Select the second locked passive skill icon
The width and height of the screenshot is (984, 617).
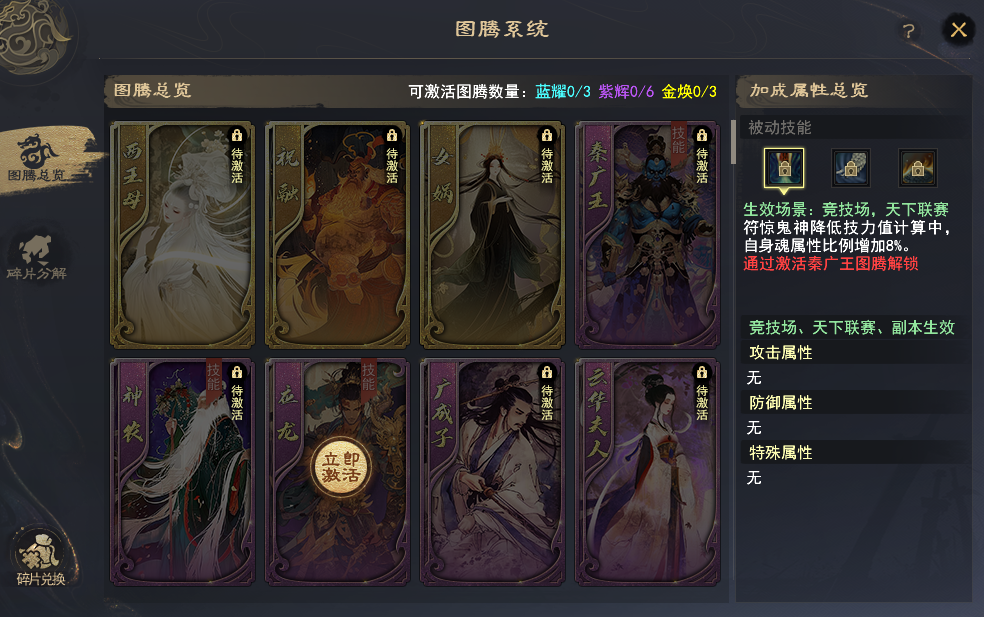[x=851, y=168]
